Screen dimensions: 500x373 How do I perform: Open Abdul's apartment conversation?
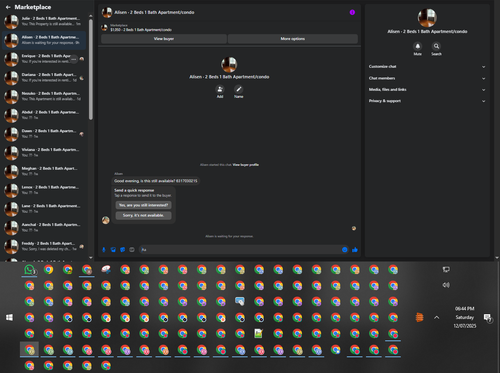tap(44, 115)
